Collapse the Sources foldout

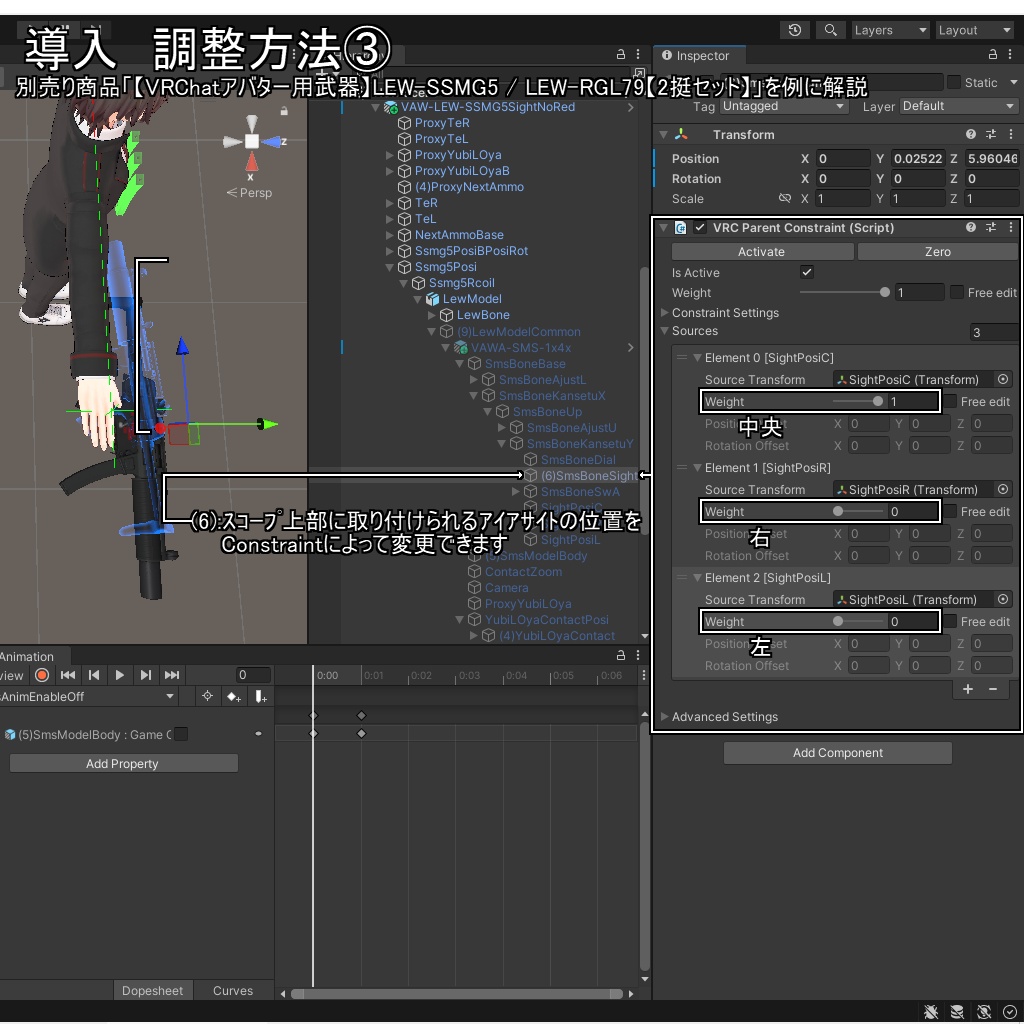click(x=664, y=331)
